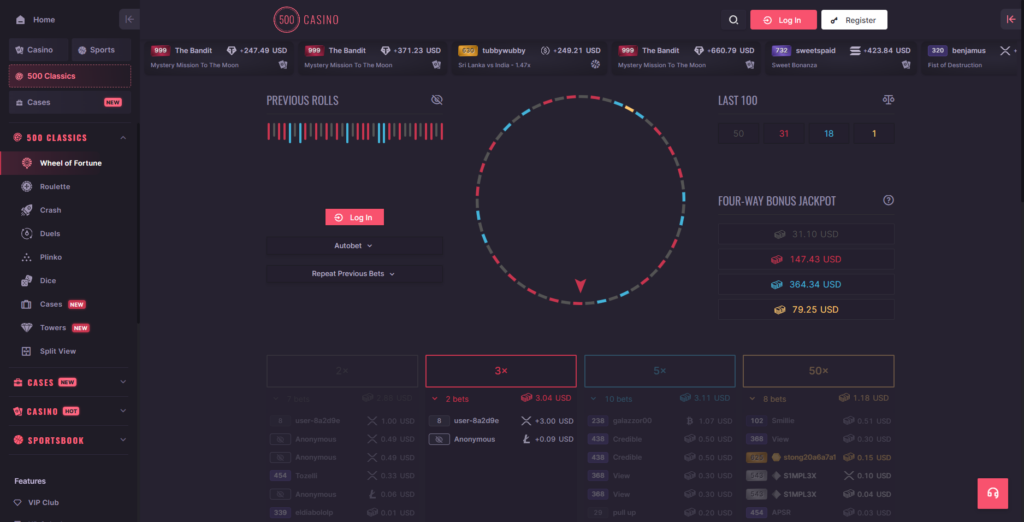This screenshot has height=522, width=1024.
Task: Bet on the 5× multiplier
Action: (x=660, y=371)
